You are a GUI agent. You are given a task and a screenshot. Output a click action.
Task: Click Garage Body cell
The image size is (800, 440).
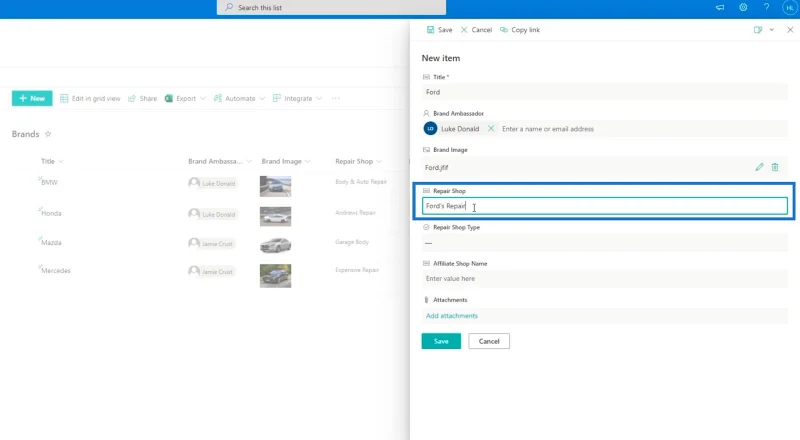pos(352,242)
